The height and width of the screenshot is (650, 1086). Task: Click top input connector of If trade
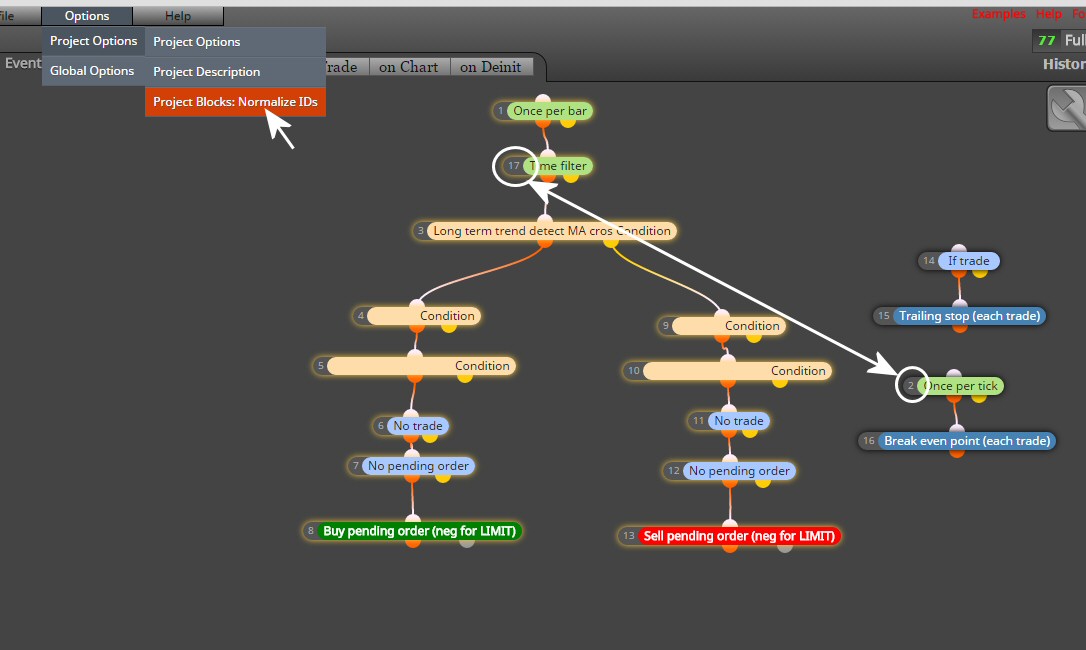pyautogui.click(x=959, y=249)
